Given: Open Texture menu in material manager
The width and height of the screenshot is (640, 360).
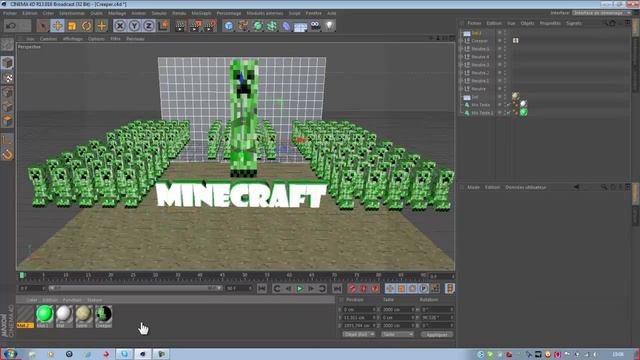Looking at the screenshot, I should [94, 300].
